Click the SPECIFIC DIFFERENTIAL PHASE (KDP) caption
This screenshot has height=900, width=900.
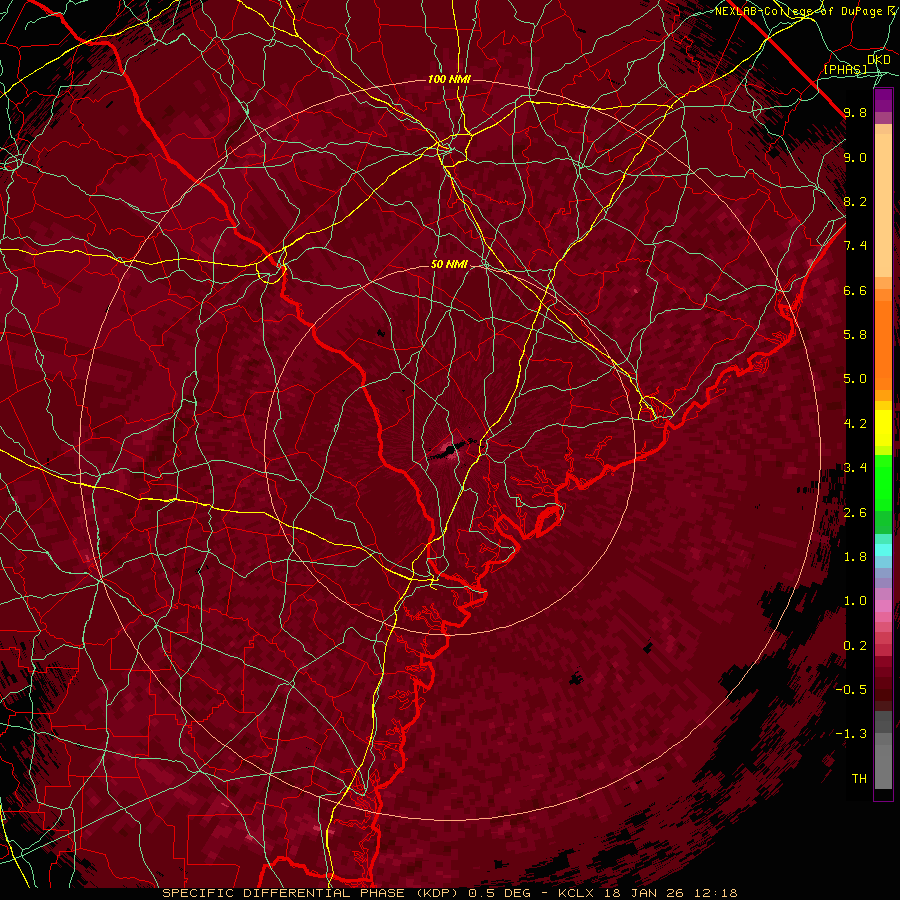tap(312, 893)
